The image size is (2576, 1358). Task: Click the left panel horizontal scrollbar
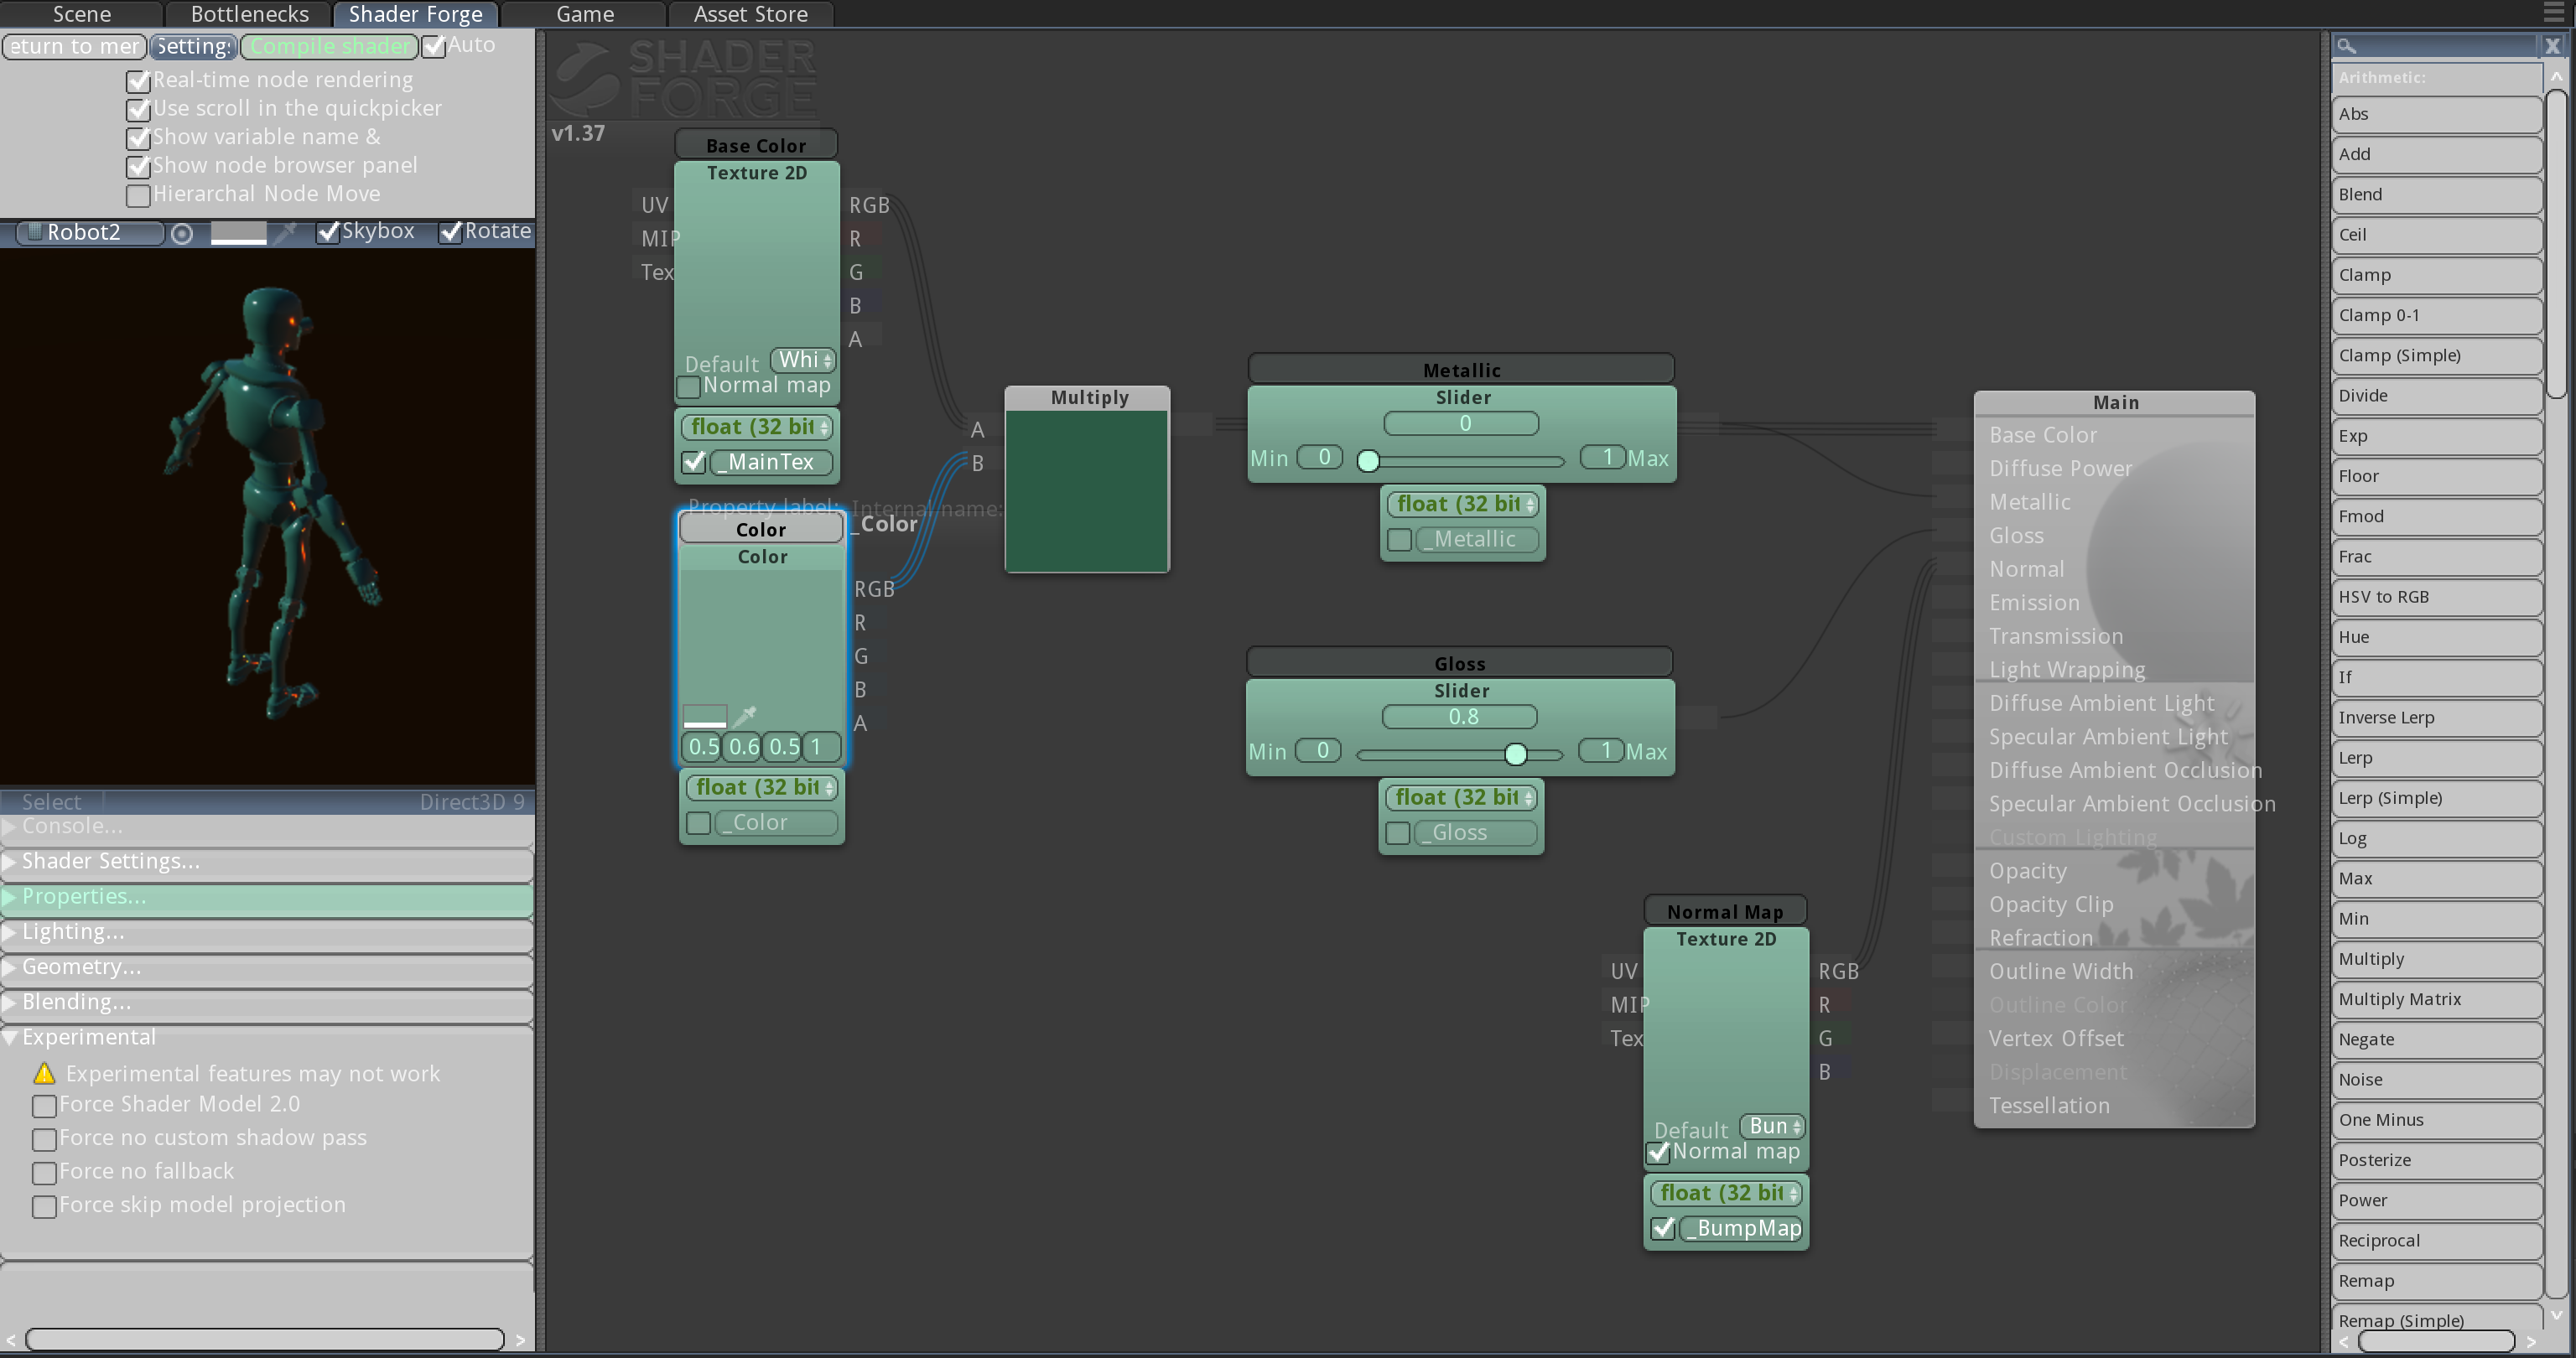(265, 1339)
